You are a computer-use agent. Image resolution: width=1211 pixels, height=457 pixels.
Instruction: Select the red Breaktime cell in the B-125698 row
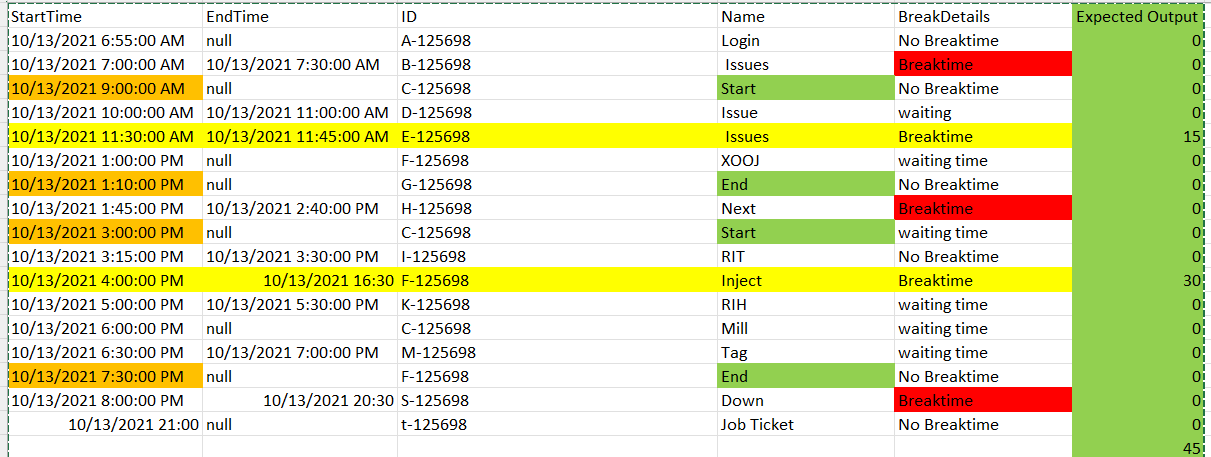983,65
